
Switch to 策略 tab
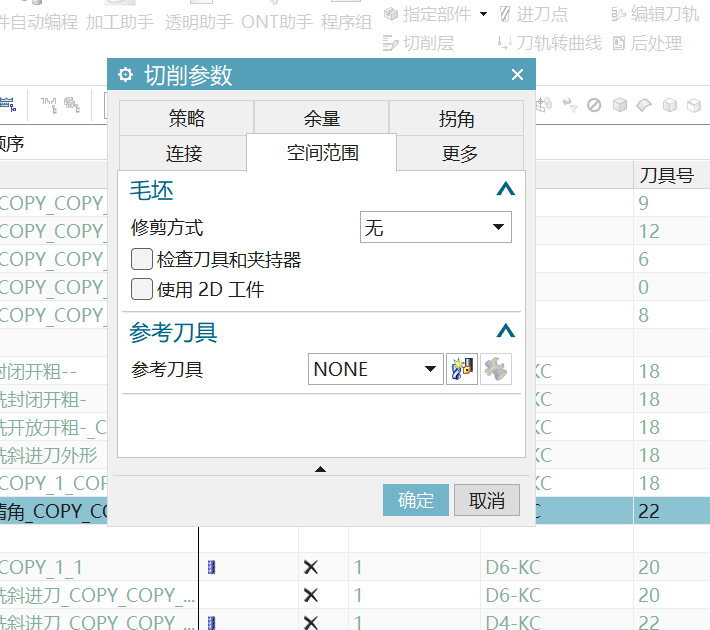tap(187, 118)
